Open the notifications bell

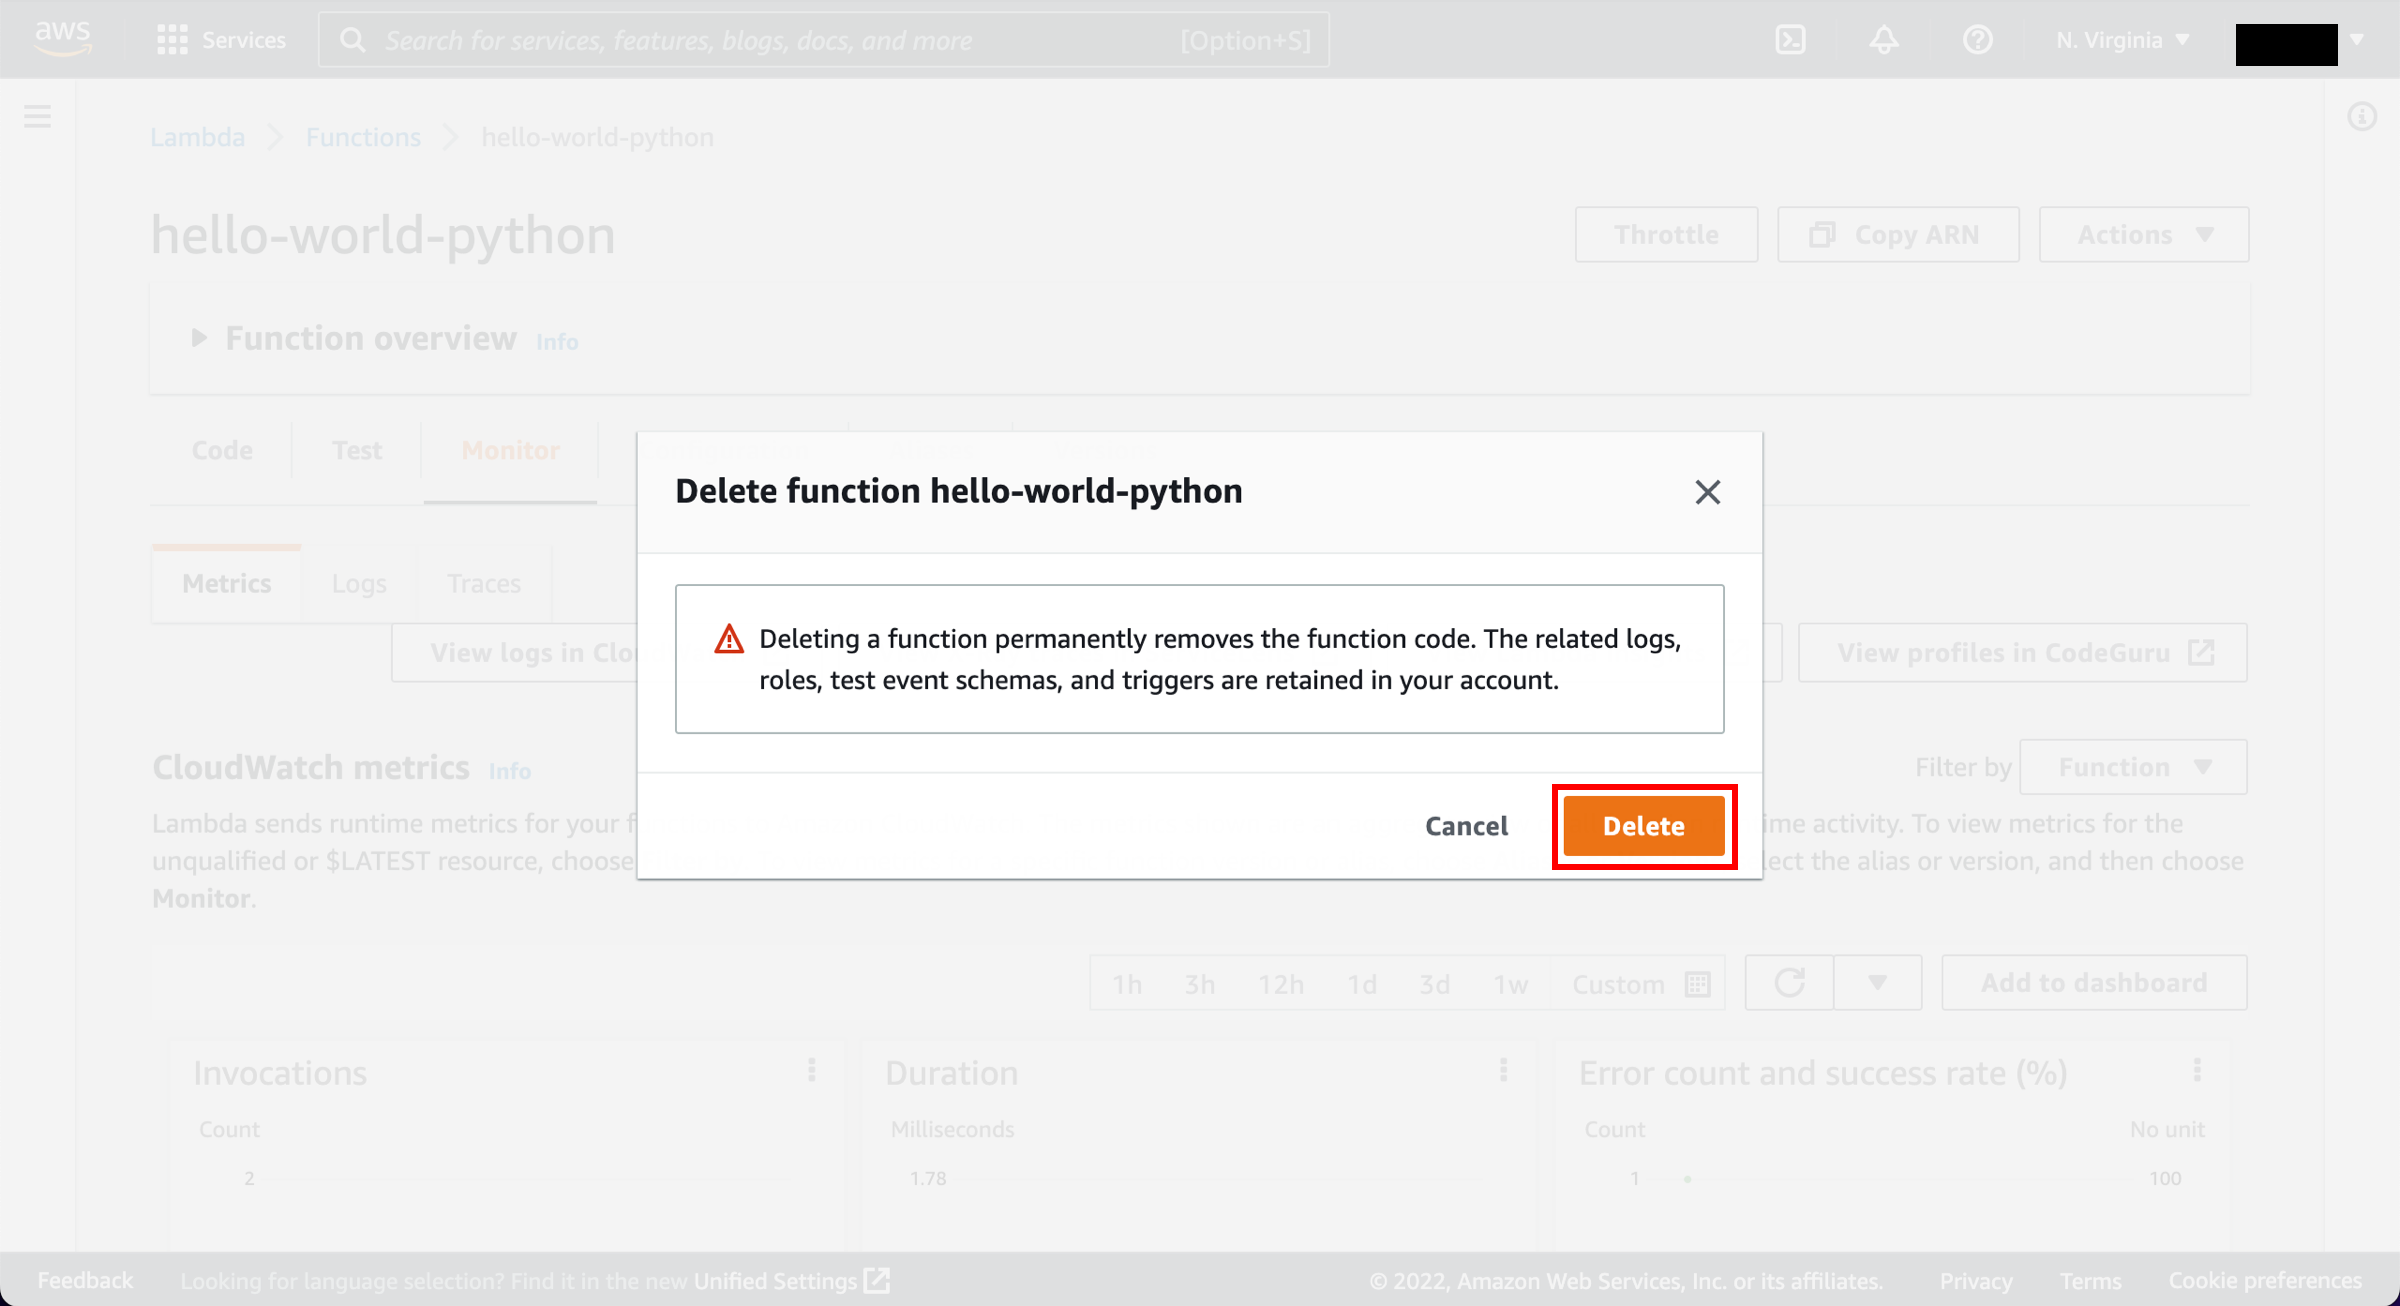(1884, 40)
